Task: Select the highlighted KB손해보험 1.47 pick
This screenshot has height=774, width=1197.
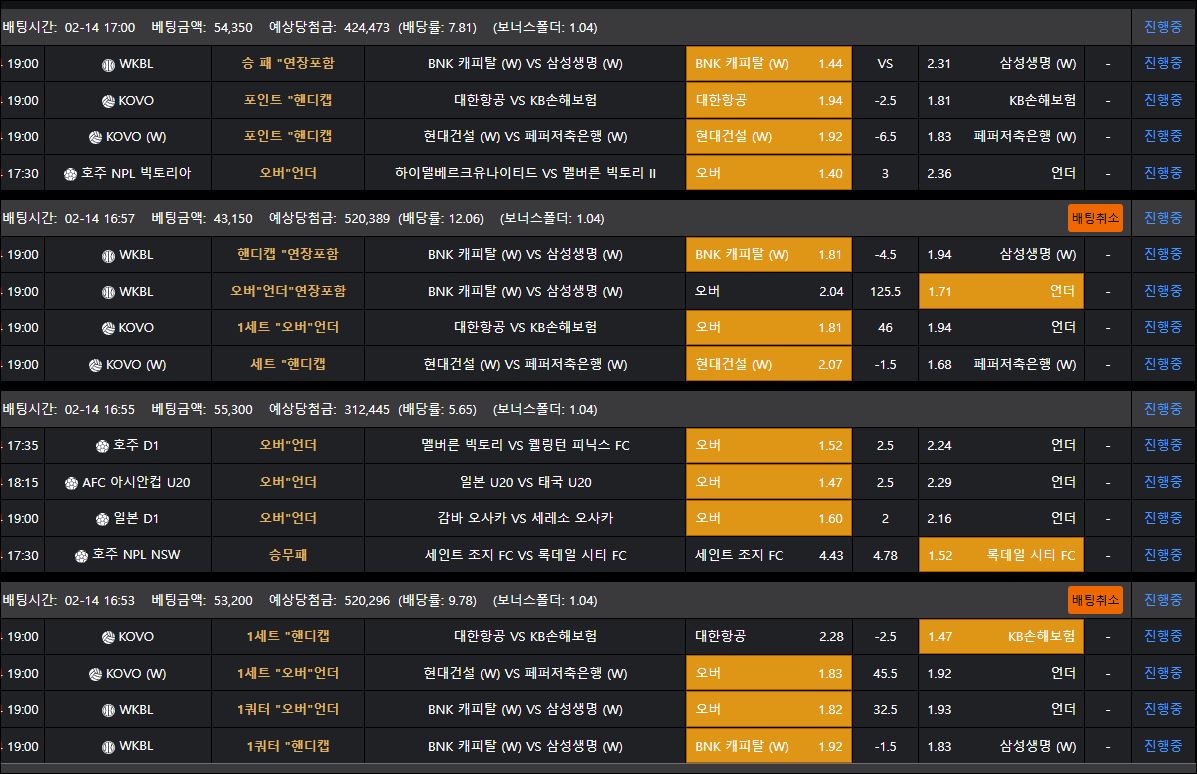Action: (x=1001, y=636)
